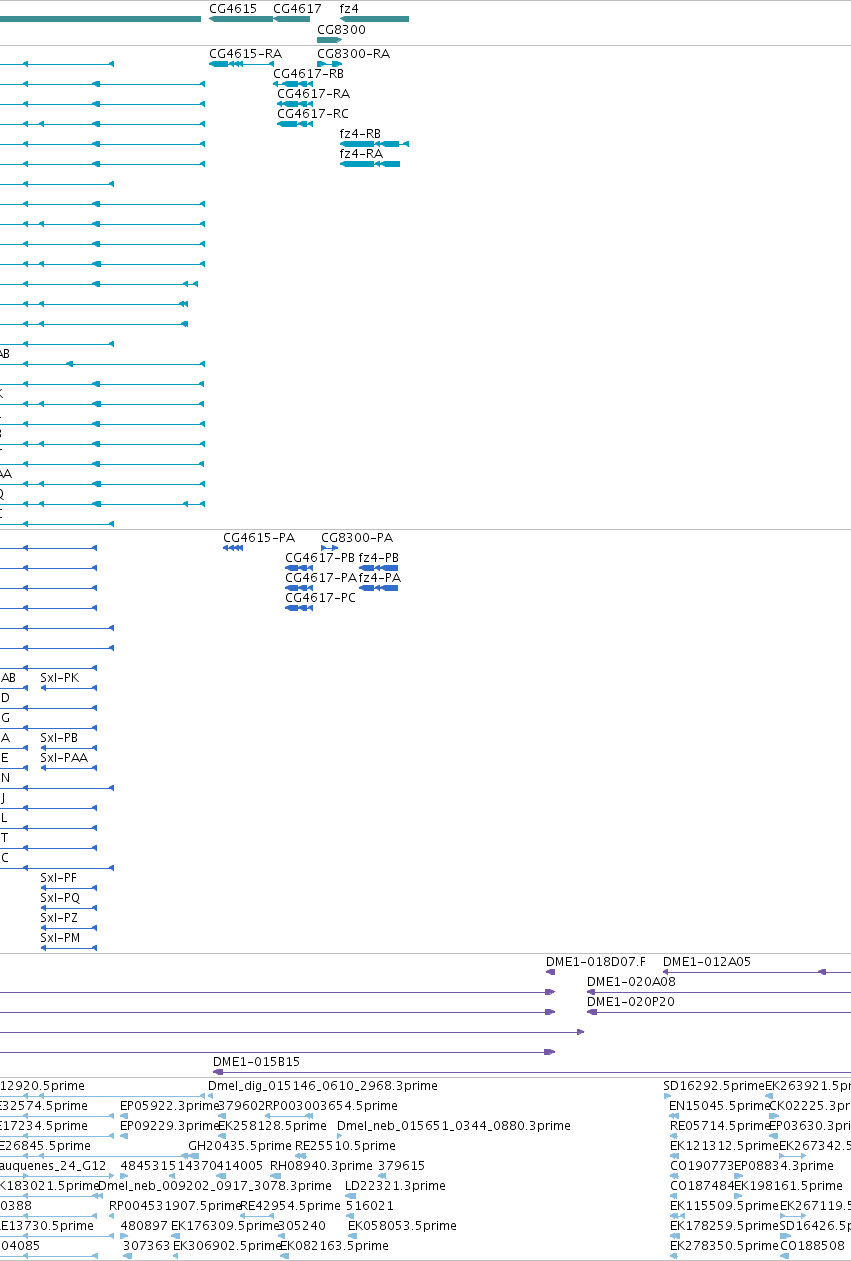851x1261 pixels.
Task: Choose protein label fz4-PA
Action: coord(380,578)
